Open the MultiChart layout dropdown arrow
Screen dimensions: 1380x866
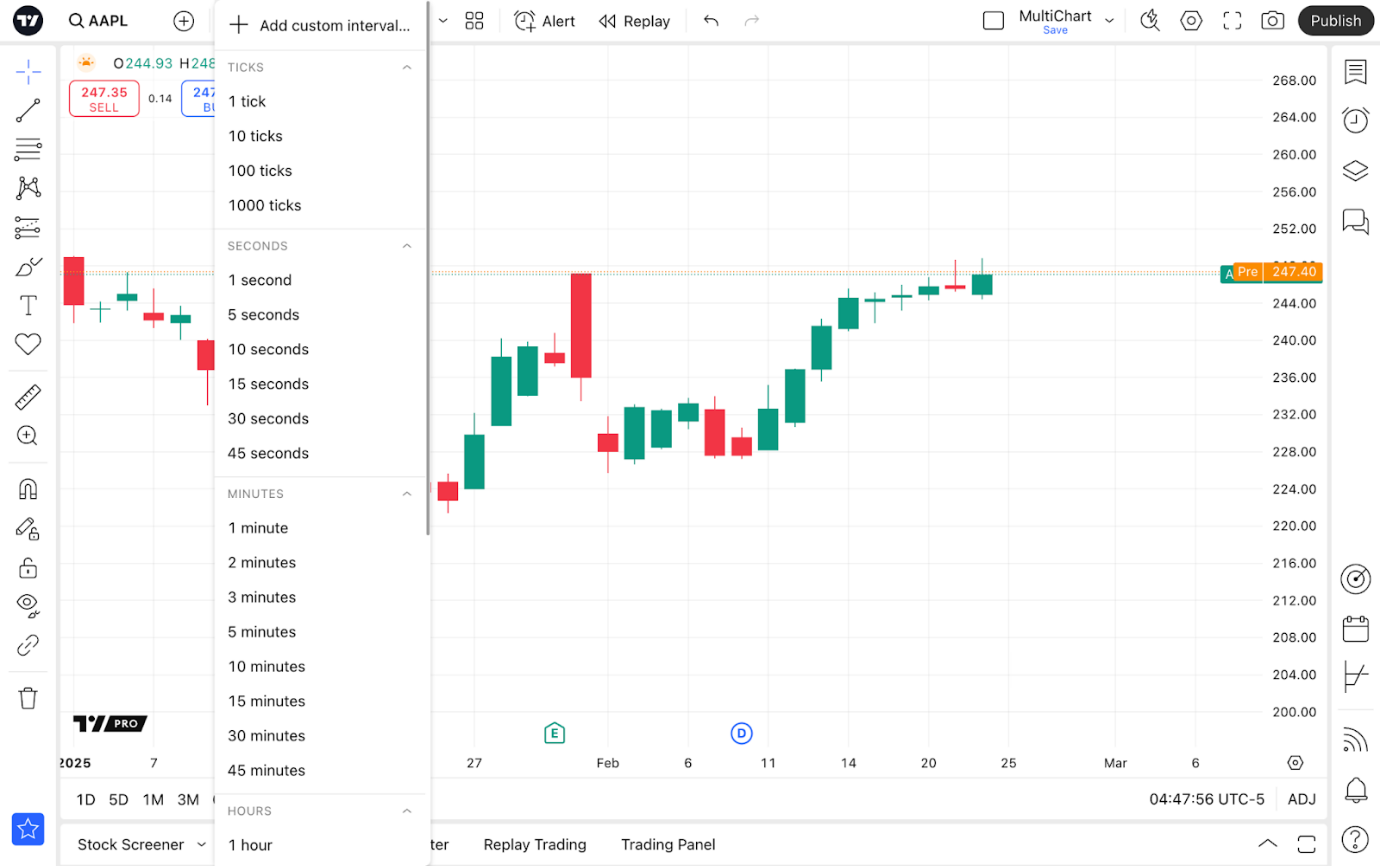(1109, 21)
